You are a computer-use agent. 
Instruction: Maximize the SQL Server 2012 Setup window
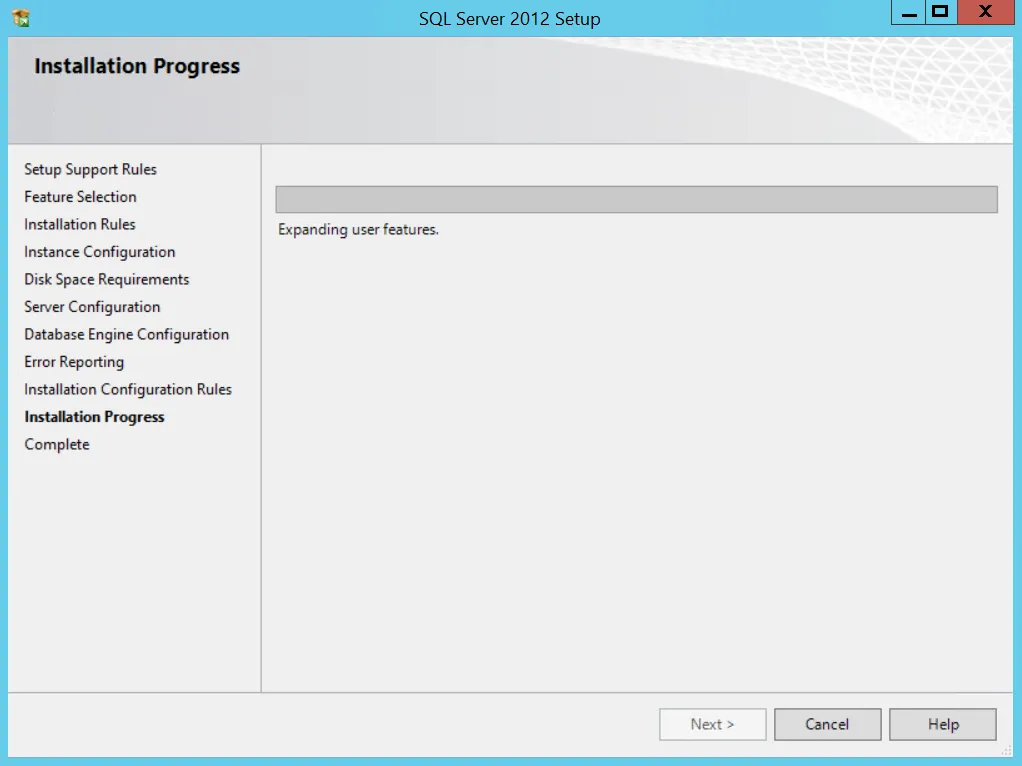(941, 12)
